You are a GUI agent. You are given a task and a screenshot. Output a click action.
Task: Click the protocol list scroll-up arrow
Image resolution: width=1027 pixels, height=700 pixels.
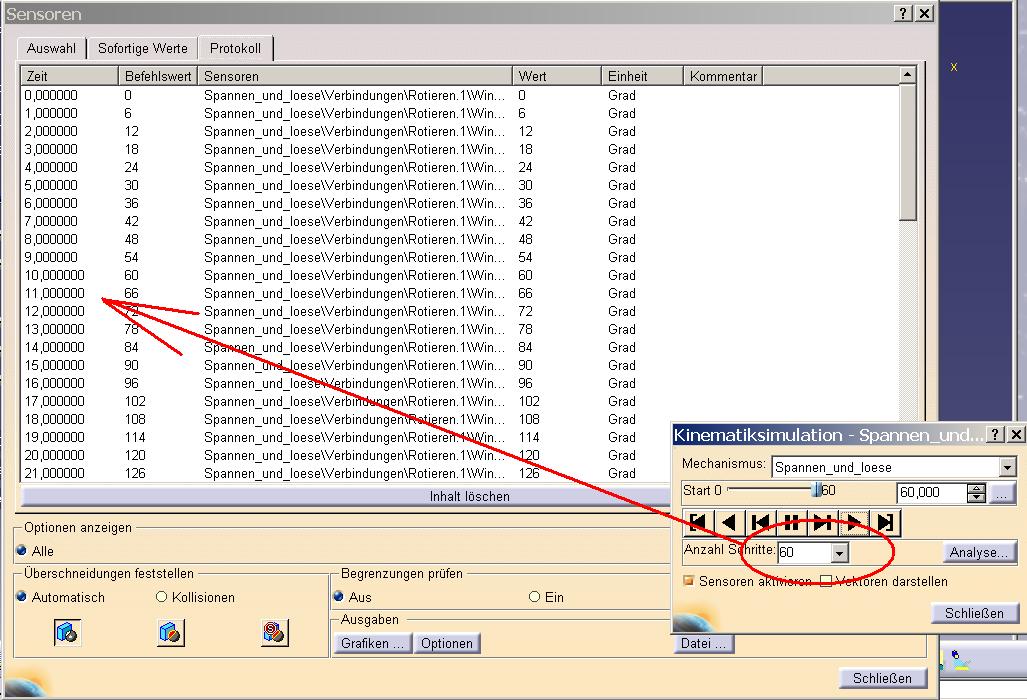907,75
